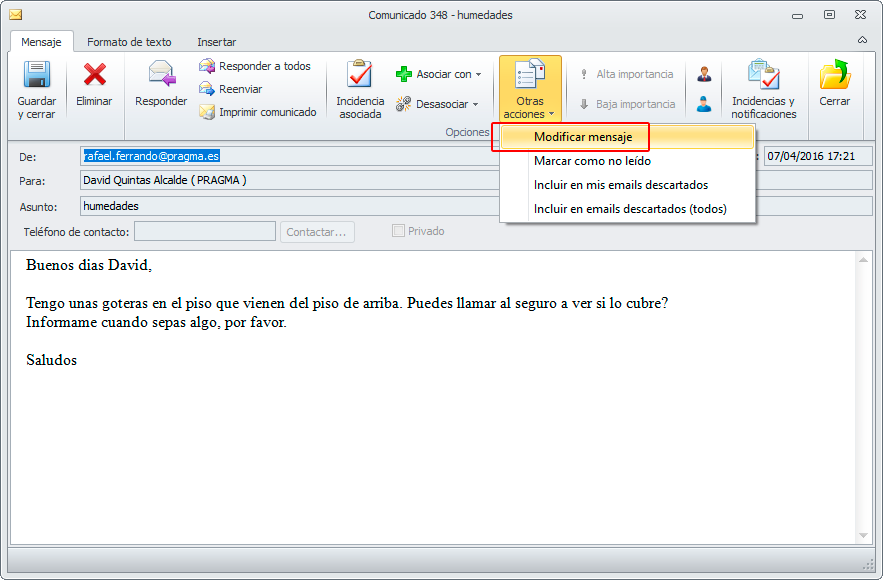The height and width of the screenshot is (580, 883).
Task: Click the Responder a todos label
Action: (265, 66)
